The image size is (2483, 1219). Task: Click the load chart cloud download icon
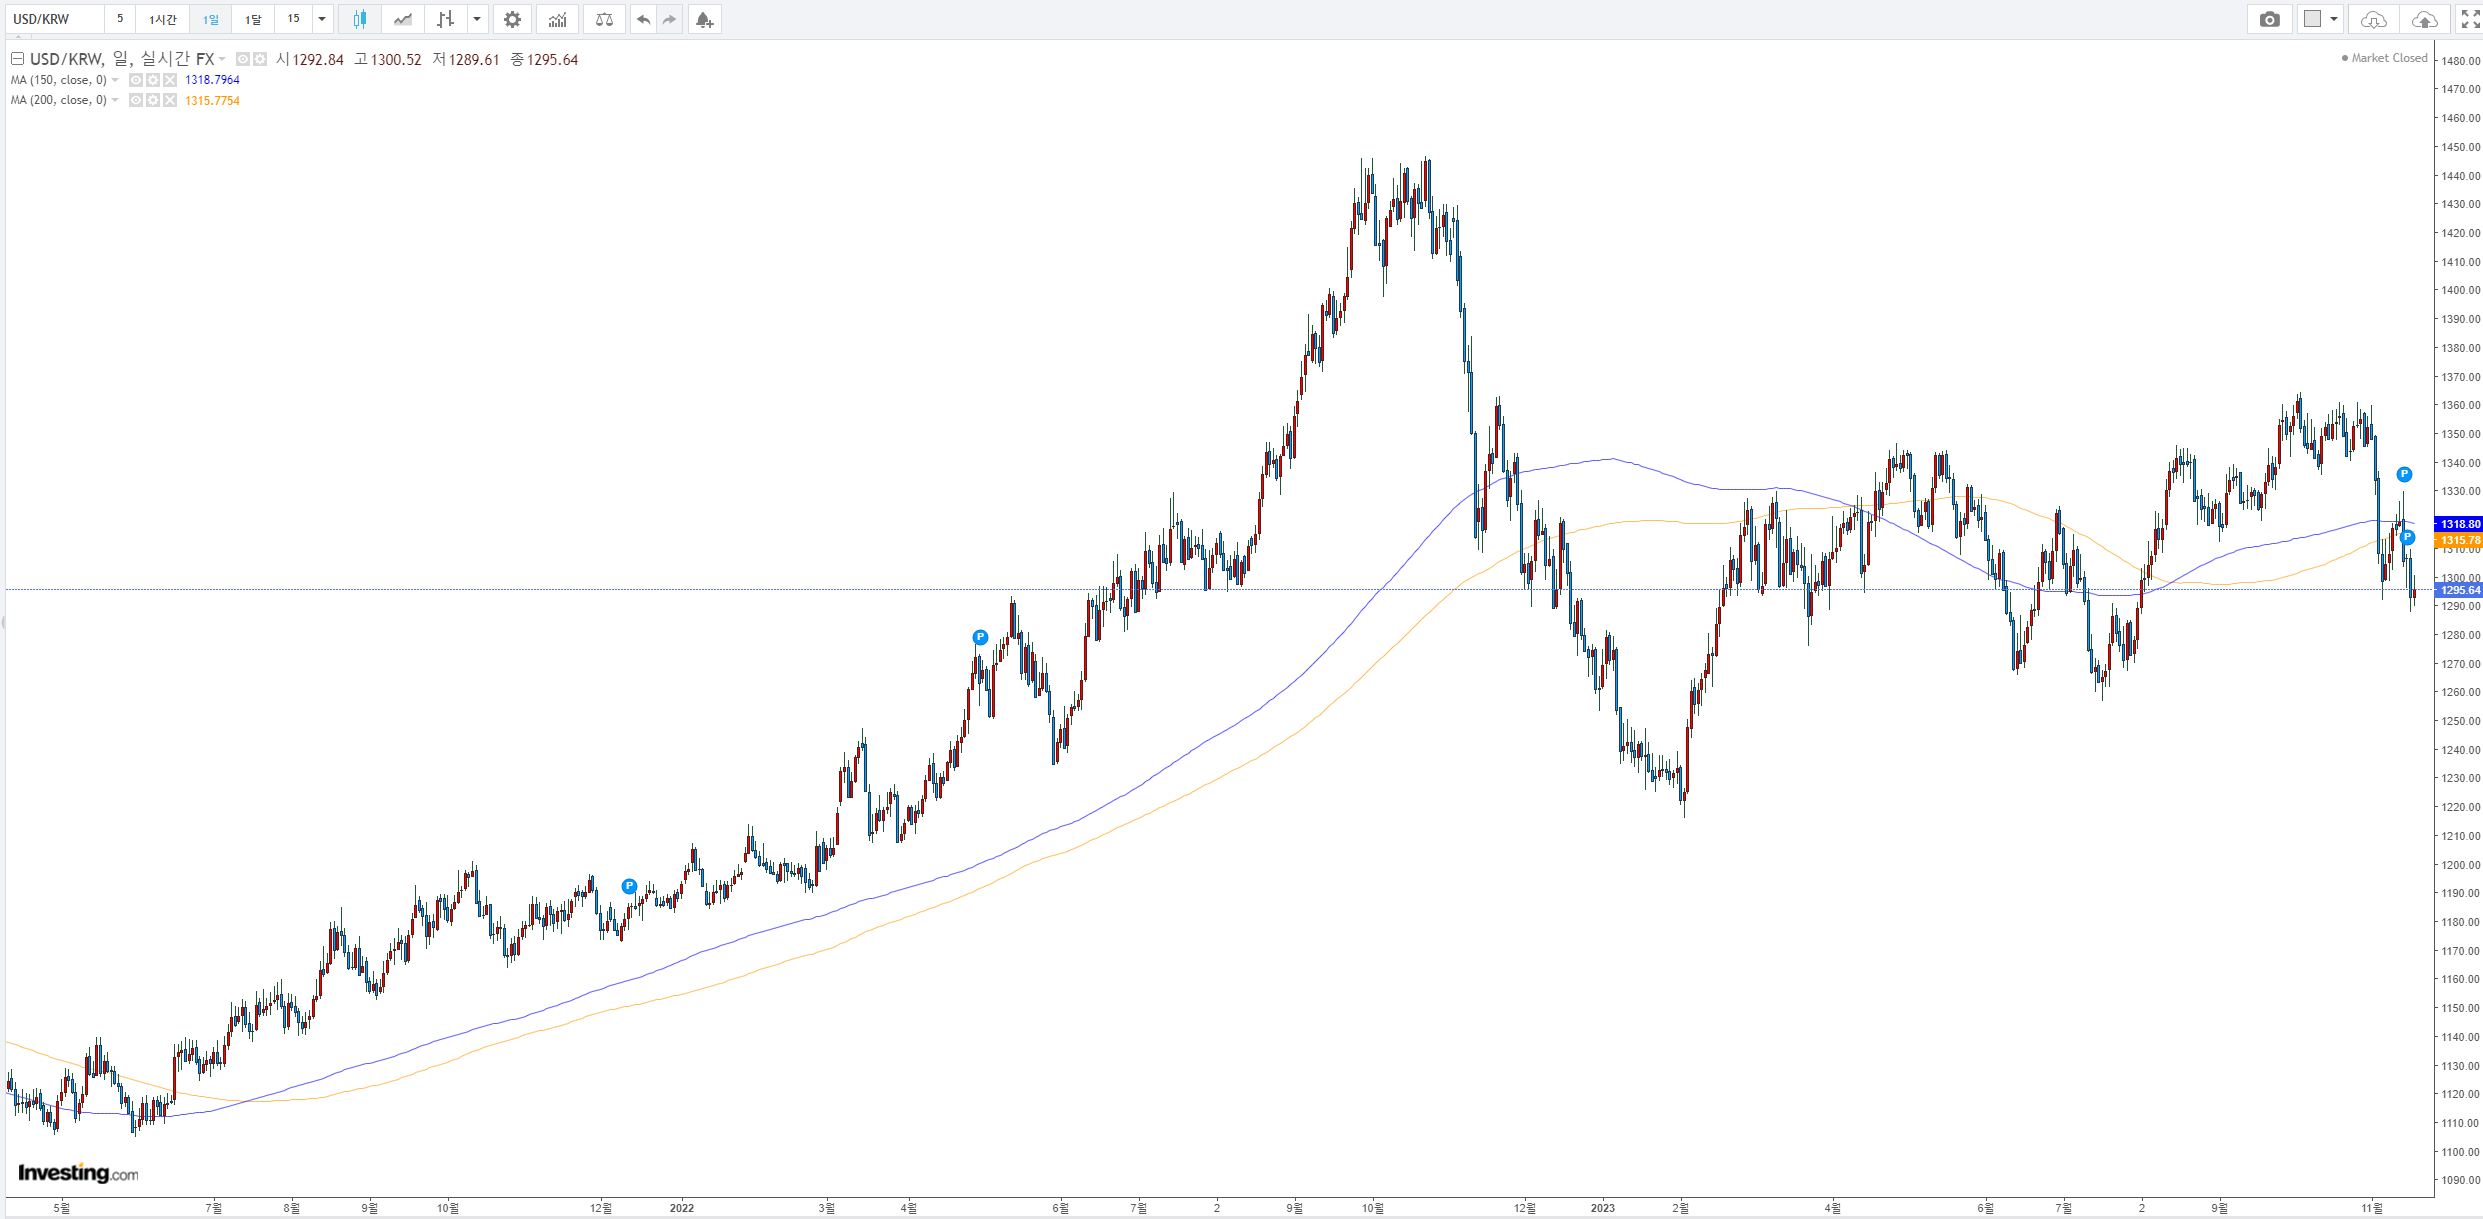coord(2373,19)
